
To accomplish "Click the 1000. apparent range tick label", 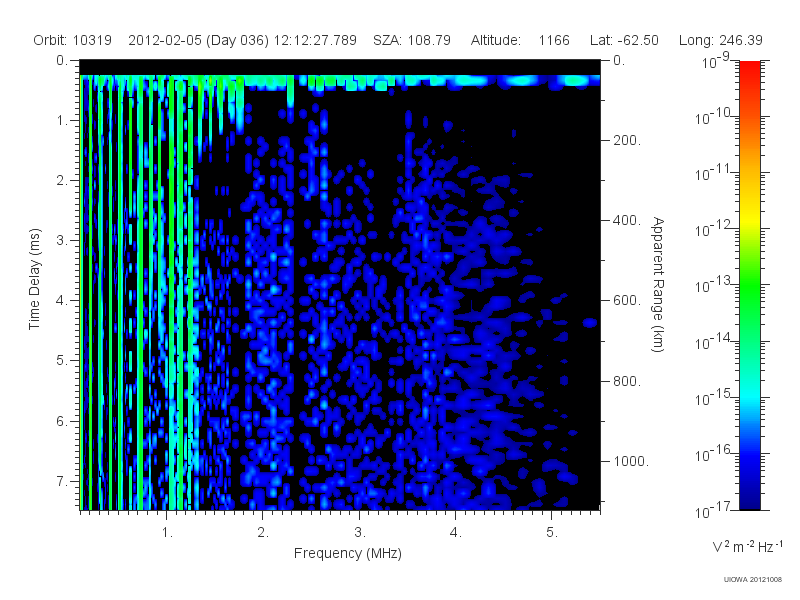I will point(631,461).
